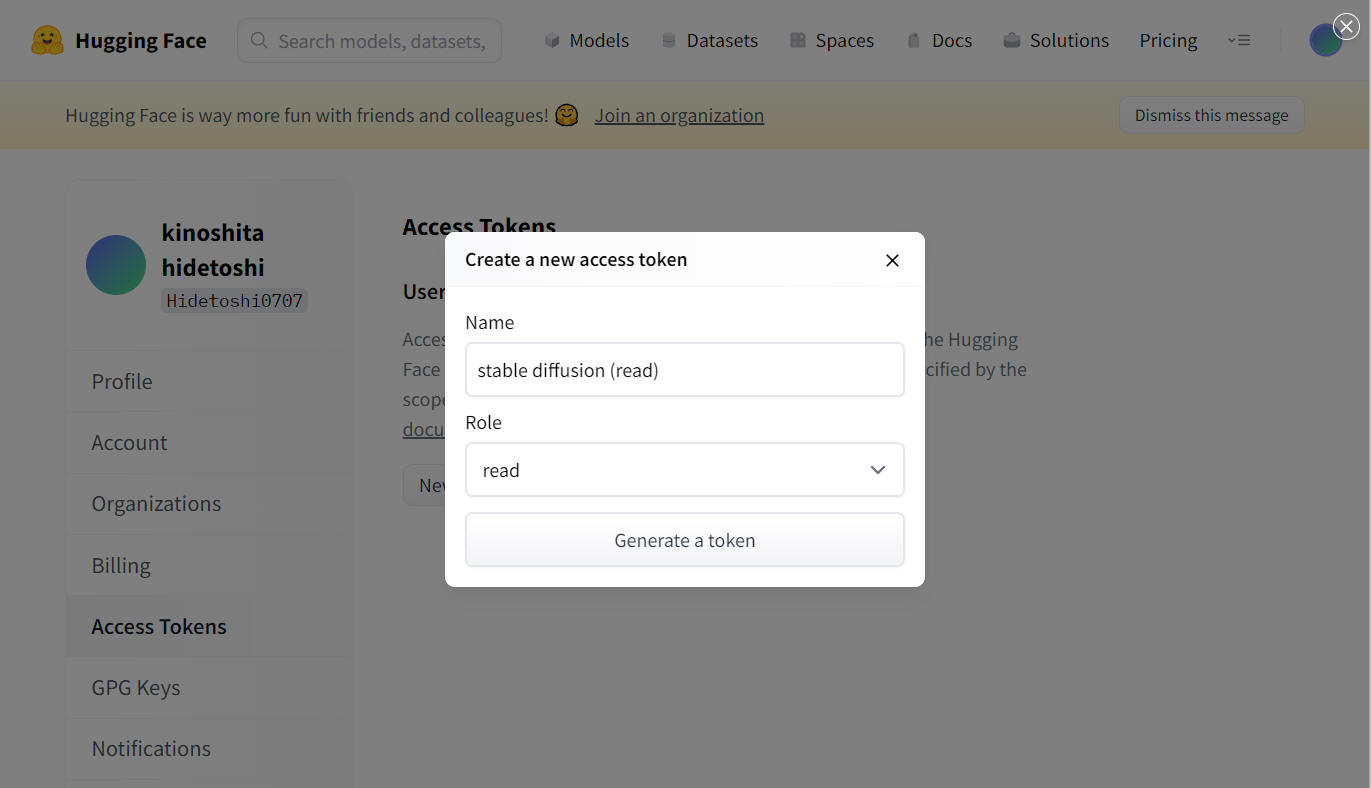Click the Access Tokens page heading
The width and height of the screenshot is (1371, 788).
click(479, 227)
